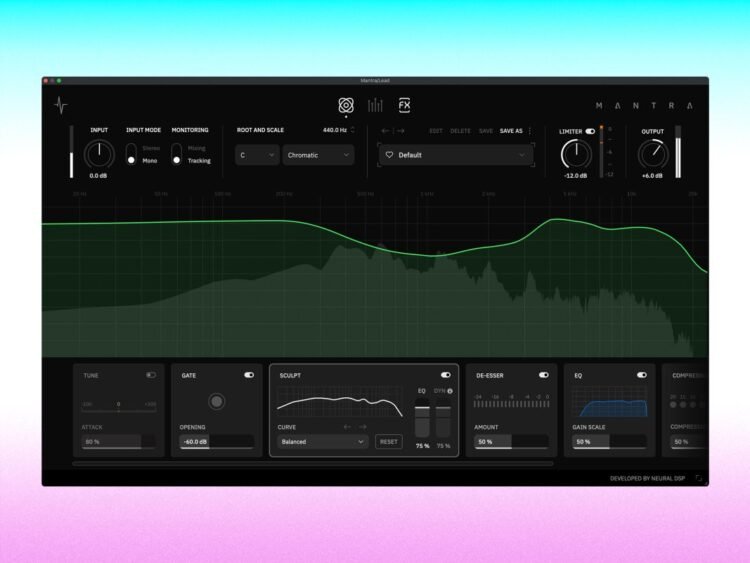The width and height of the screenshot is (750, 563).
Task: Click the Developed by Neural DSP text
Action: point(648,478)
